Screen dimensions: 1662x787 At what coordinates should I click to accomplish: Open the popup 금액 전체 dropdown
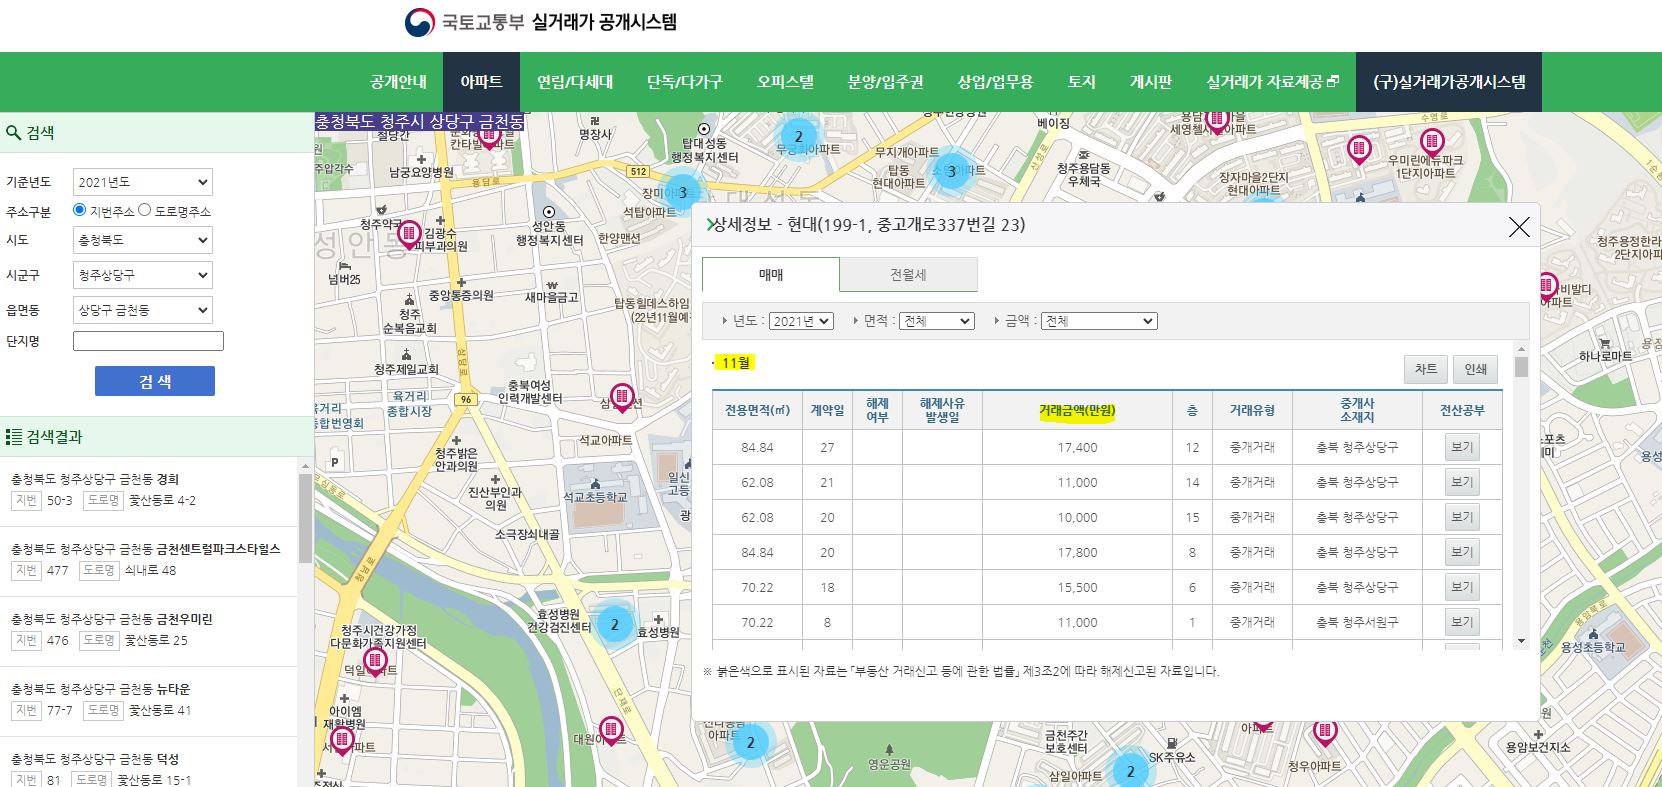pos(1099,321)
